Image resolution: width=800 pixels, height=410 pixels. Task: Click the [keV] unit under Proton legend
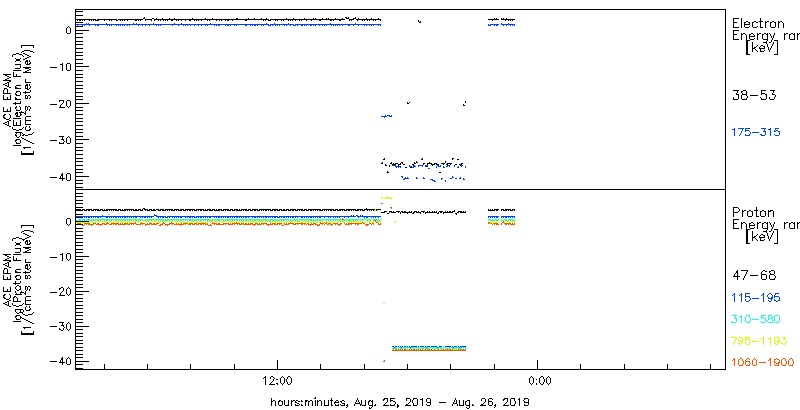(x=762, y=237)
